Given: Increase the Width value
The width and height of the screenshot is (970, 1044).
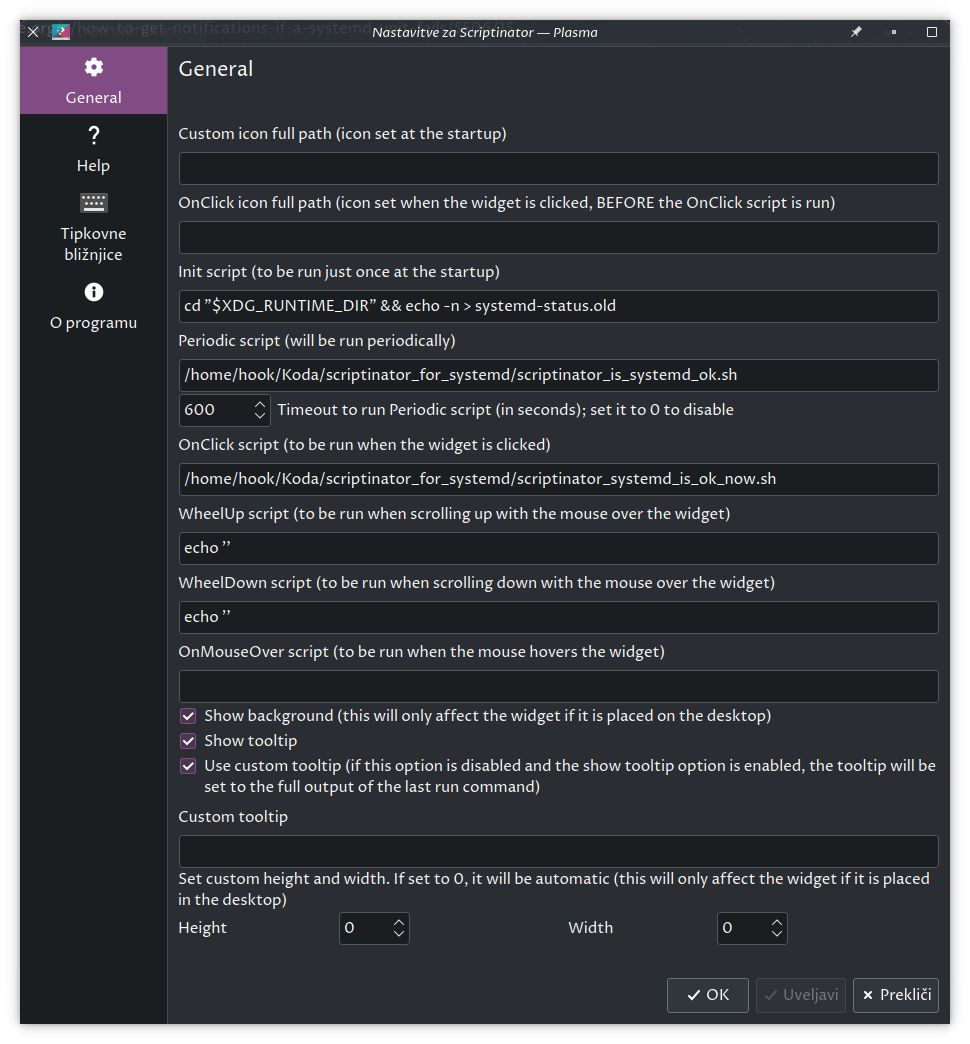Looking at the screenshot, I should coord(777,922).
